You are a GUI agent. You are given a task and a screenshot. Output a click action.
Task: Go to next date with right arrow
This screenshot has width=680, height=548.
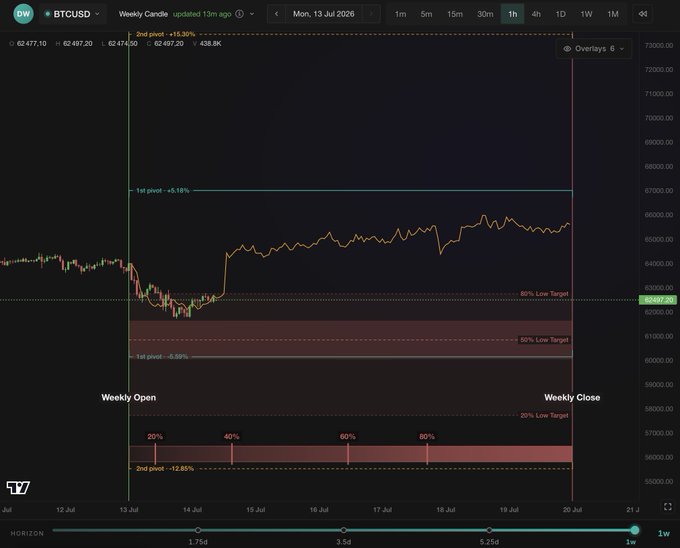coord(372,14)
